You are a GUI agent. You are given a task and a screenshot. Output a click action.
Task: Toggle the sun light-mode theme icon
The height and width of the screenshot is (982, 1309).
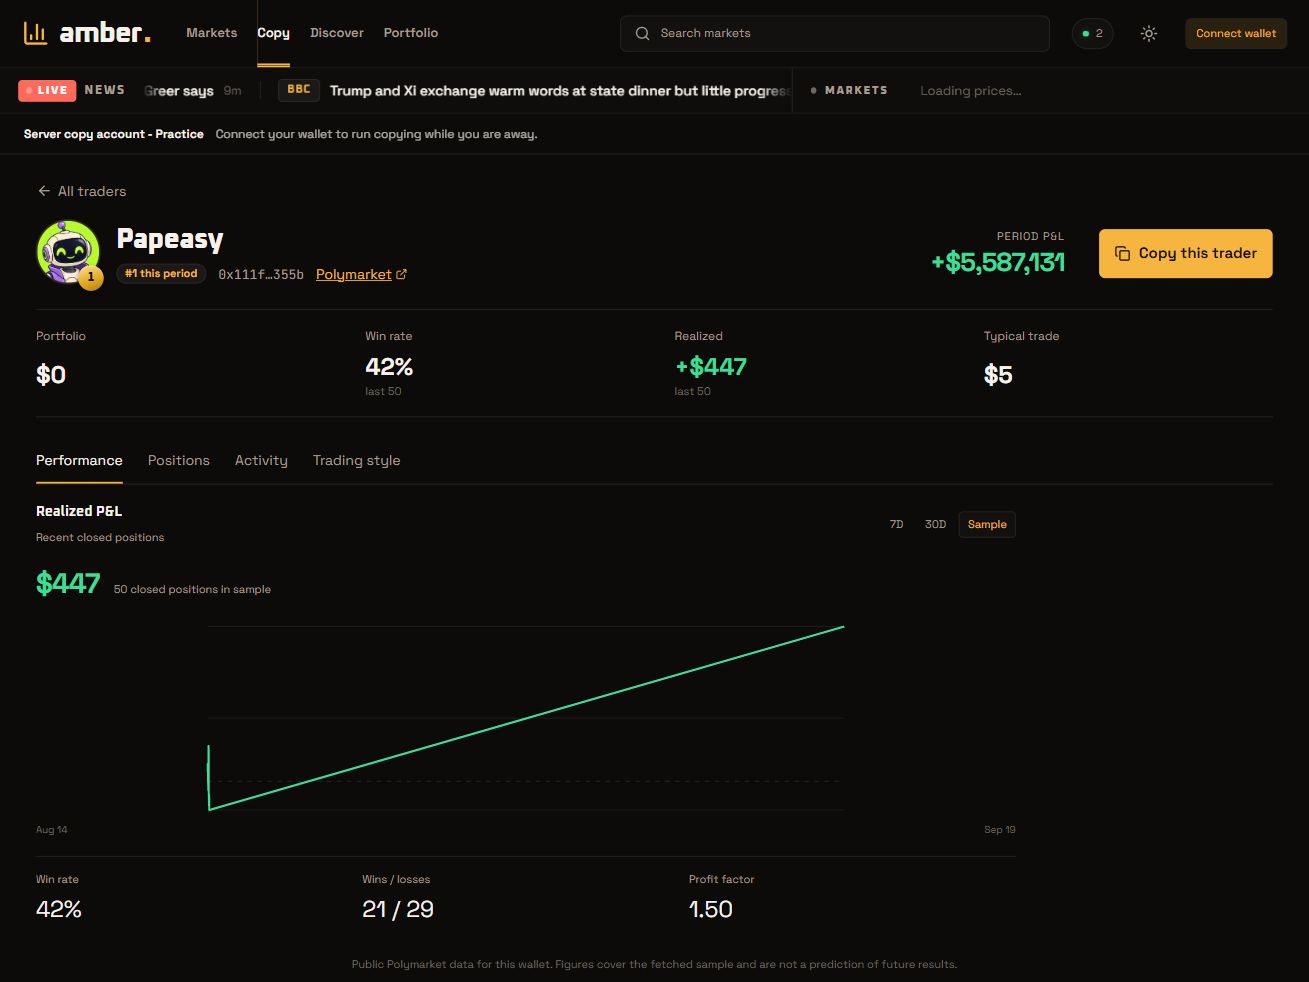click(1149, 33)
